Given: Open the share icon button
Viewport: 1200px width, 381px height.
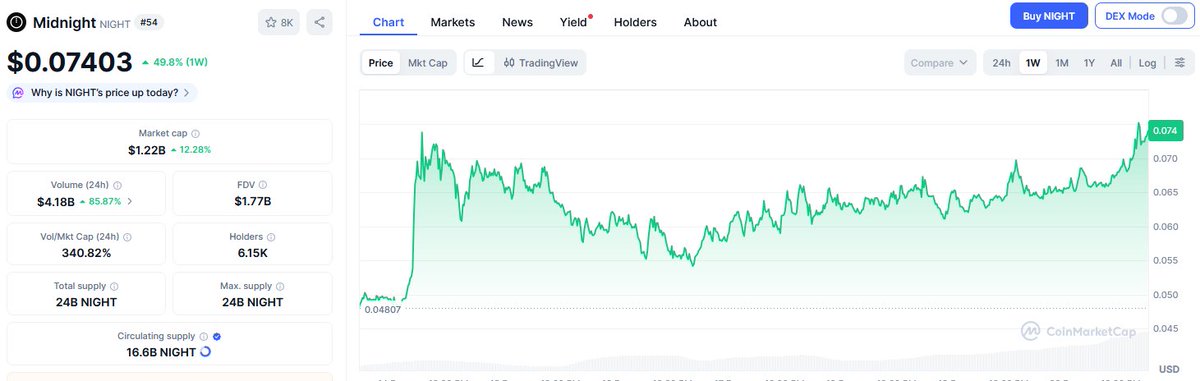Looking at the screenshot, I should (x=319, y=21).
